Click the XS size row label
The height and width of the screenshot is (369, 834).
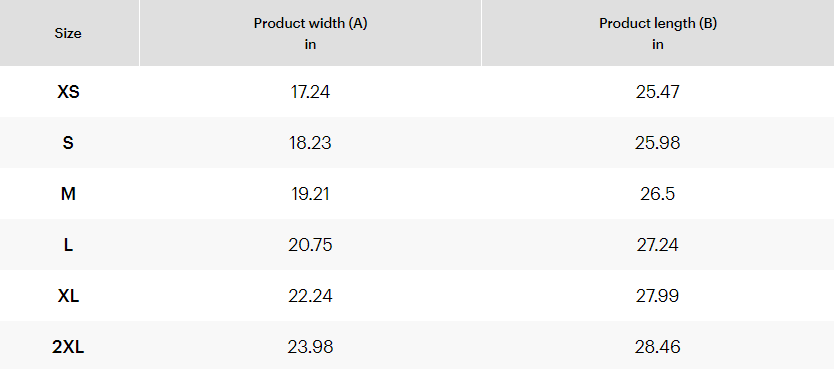[x=68, y=92]
